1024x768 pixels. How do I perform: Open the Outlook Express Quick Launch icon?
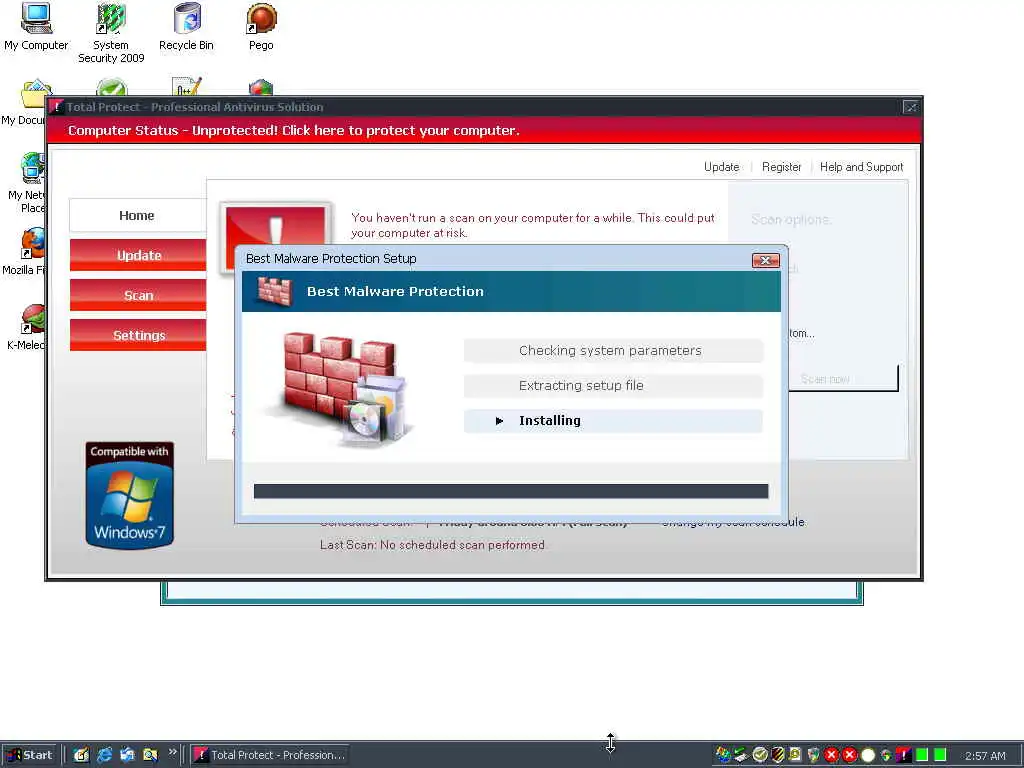point(127,755)
